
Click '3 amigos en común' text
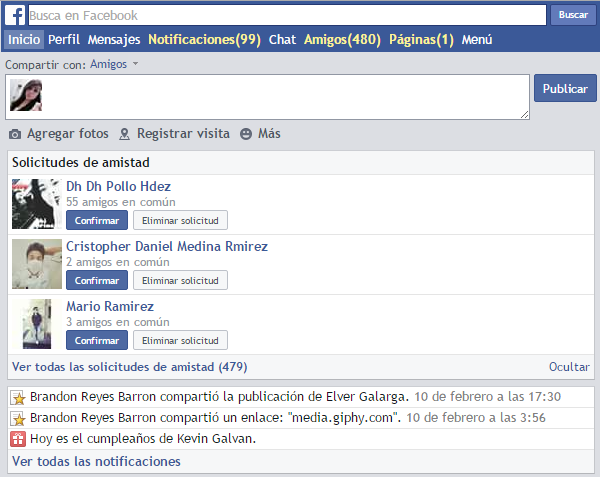pyautogui.click(x=118, y=322)
